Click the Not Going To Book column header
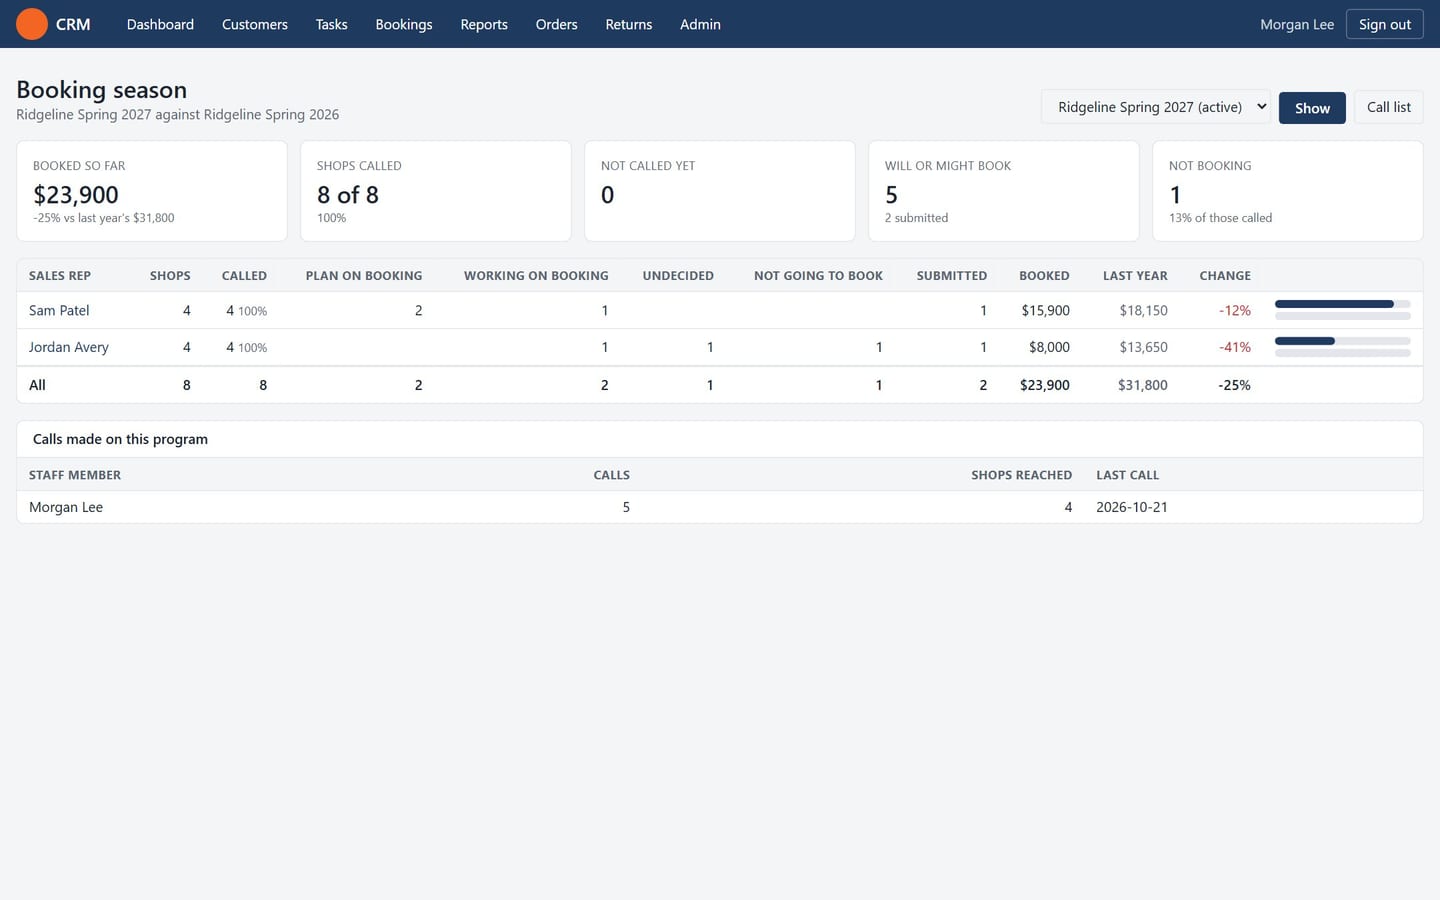This screenshot has width=1440, height=900. [818, 275]
